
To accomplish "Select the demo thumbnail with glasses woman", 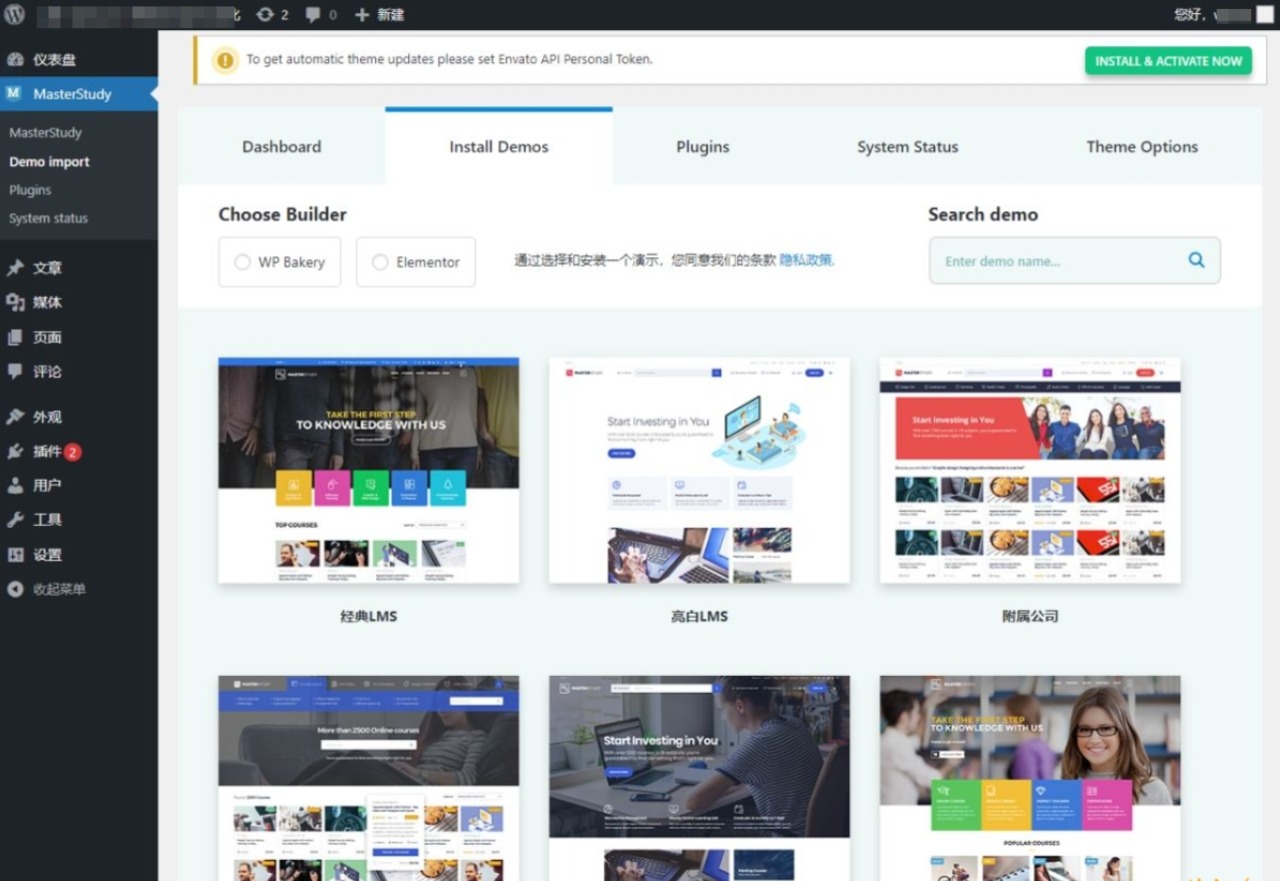I will (1030, 778).
